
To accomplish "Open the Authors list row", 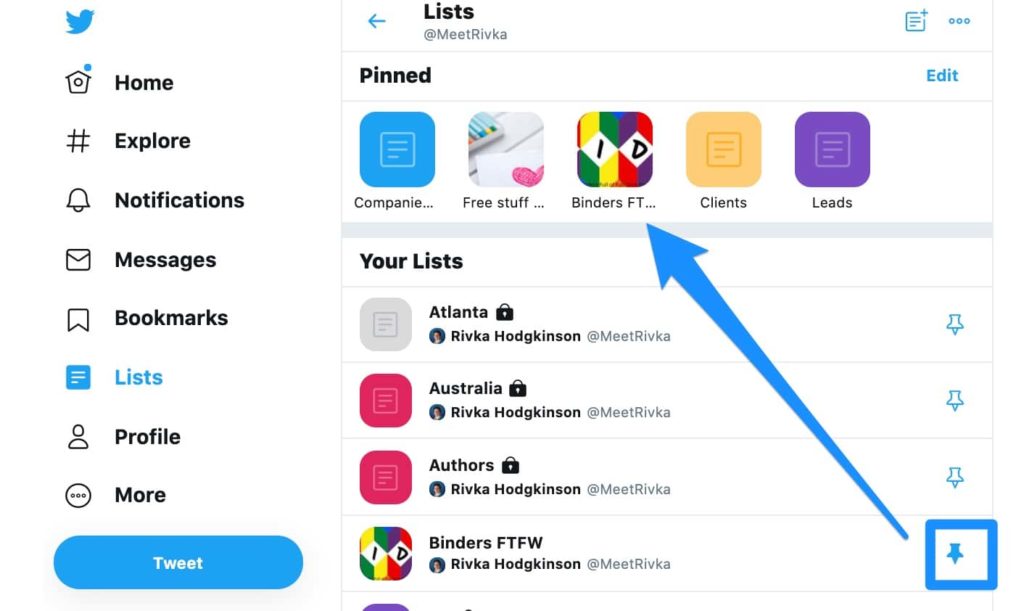I will pyautogui.click(x=600, y=477).
